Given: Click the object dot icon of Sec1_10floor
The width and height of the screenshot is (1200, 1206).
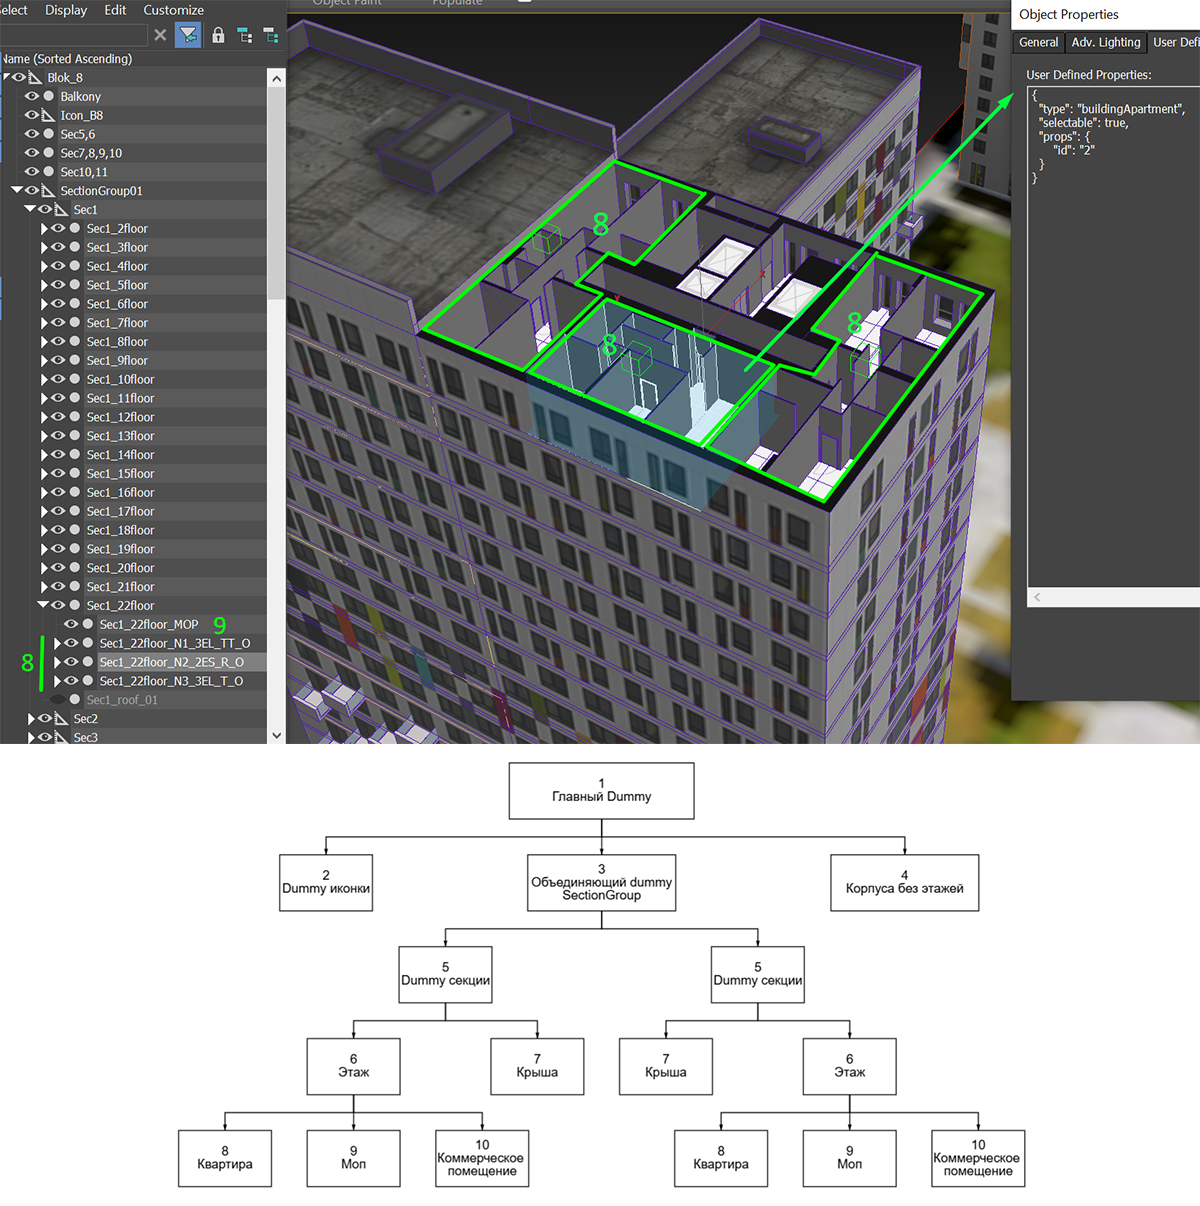Looking at the screenshot, I should pos(74,380).
